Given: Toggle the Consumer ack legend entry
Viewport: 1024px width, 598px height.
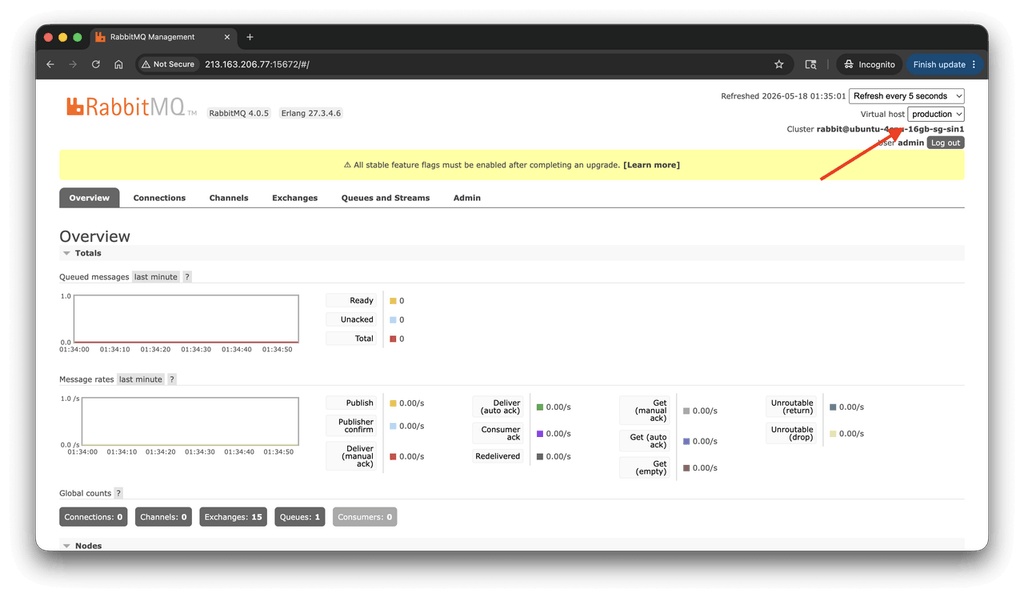Looking at the screenshot, I should point(498,433).
